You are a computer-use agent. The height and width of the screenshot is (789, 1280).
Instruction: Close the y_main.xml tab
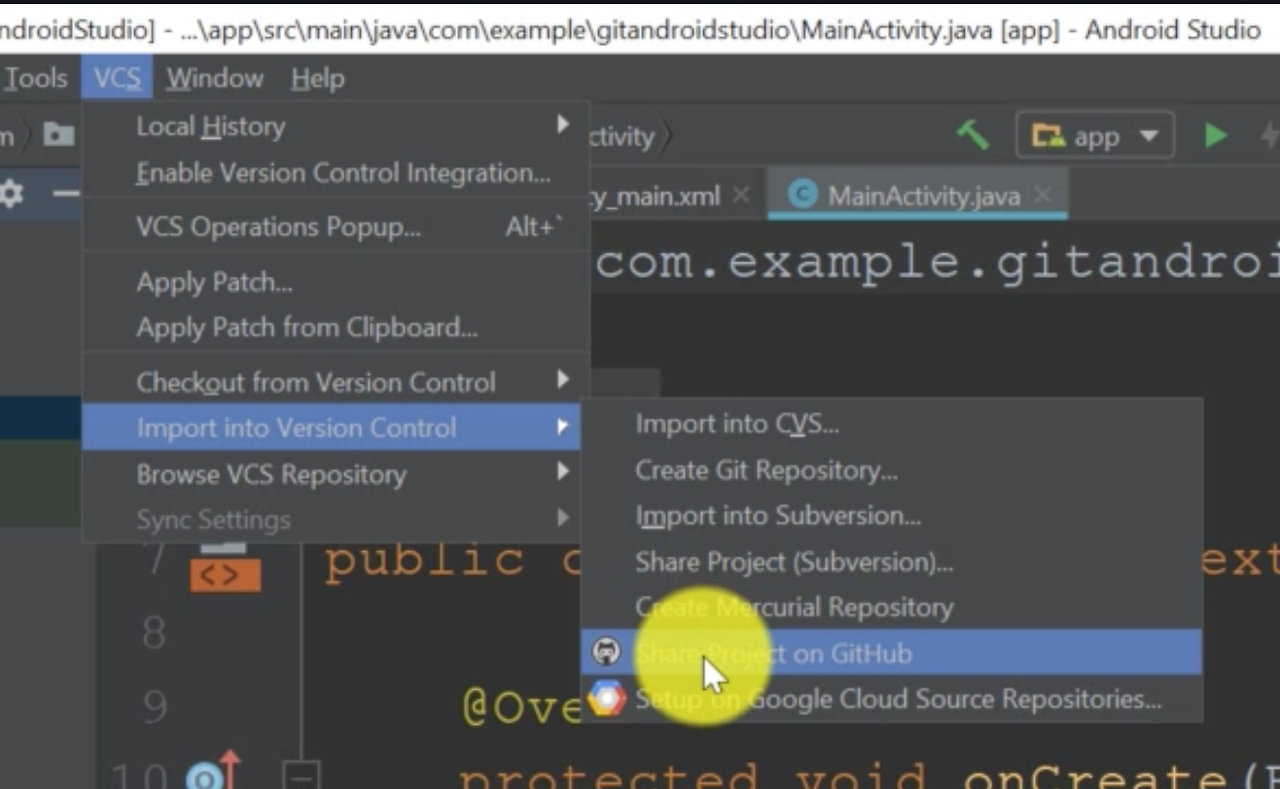pyautogui.click(x=741, y=195)
